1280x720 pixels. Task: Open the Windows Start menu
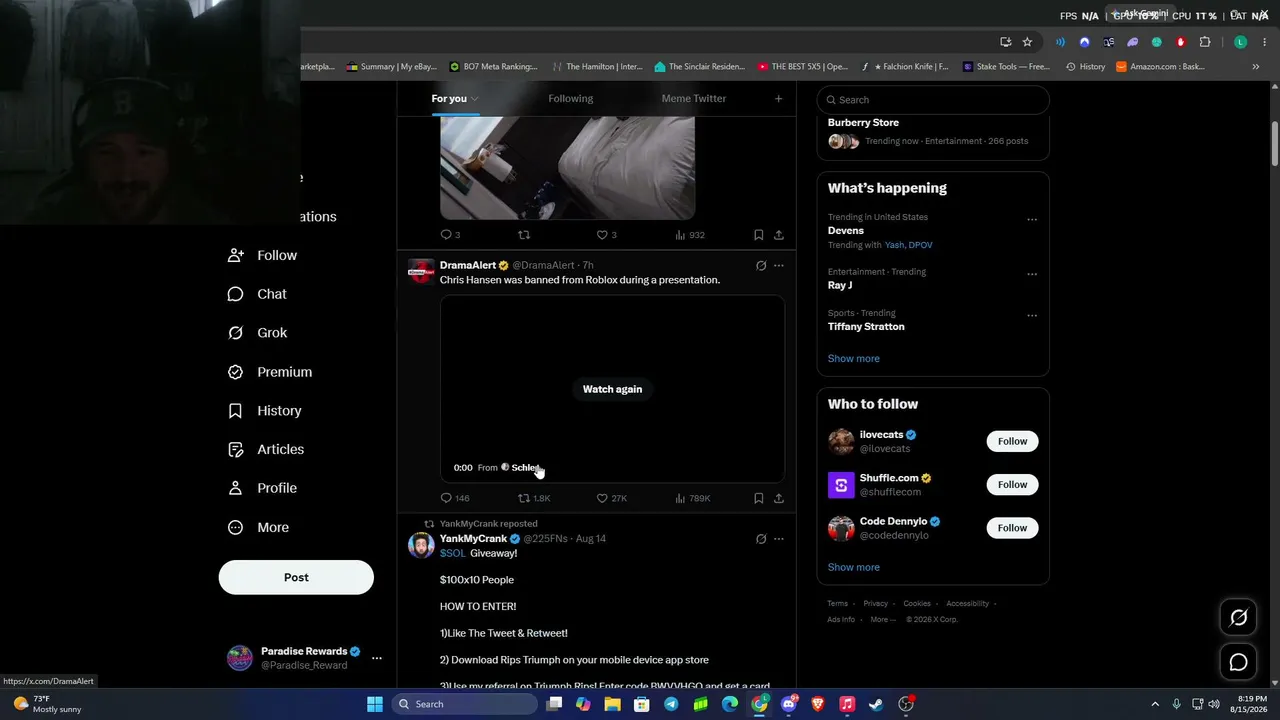(375, 704)
